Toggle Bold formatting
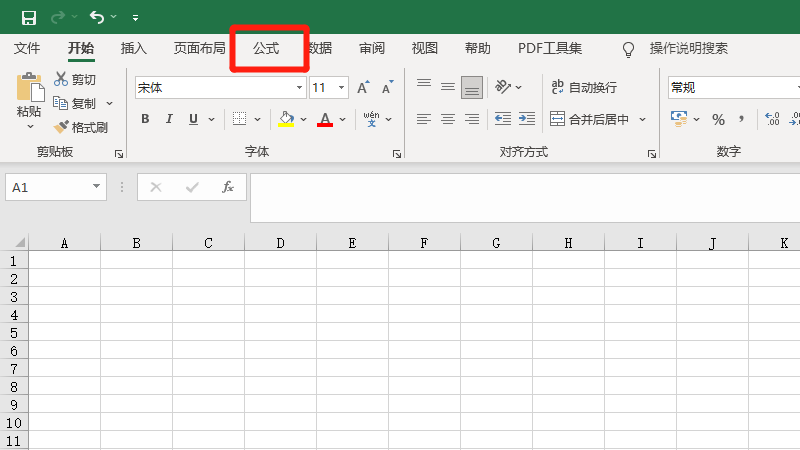 coord(145,119)
